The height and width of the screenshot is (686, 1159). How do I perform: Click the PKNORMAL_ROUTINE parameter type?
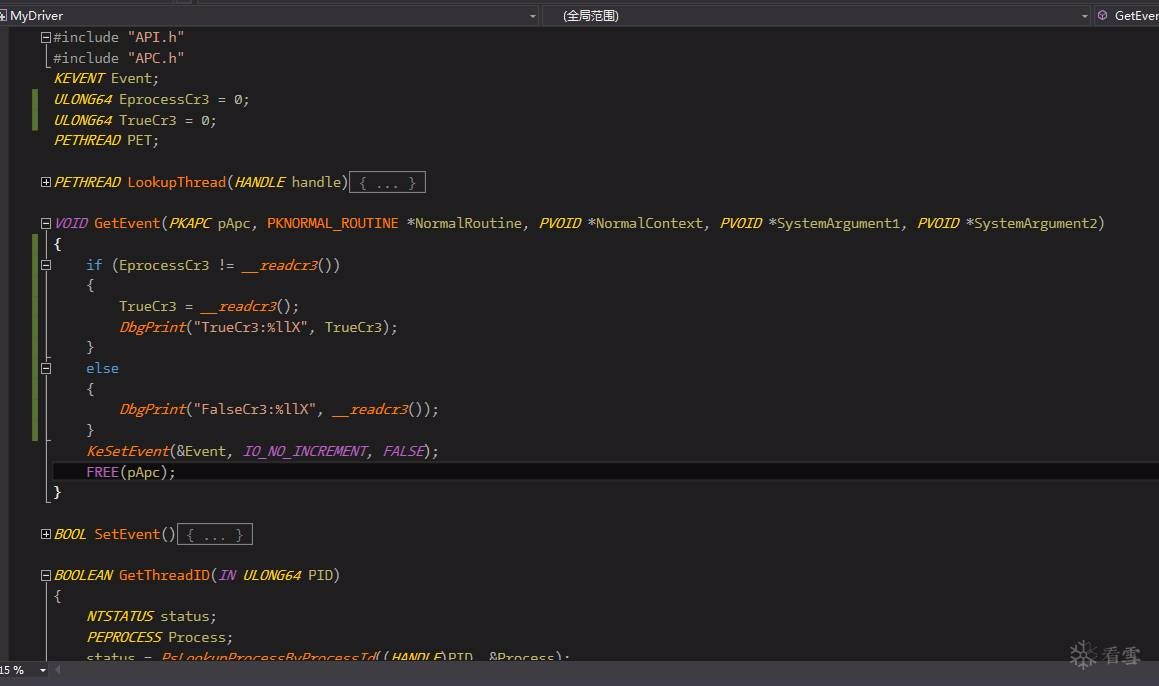333,223
